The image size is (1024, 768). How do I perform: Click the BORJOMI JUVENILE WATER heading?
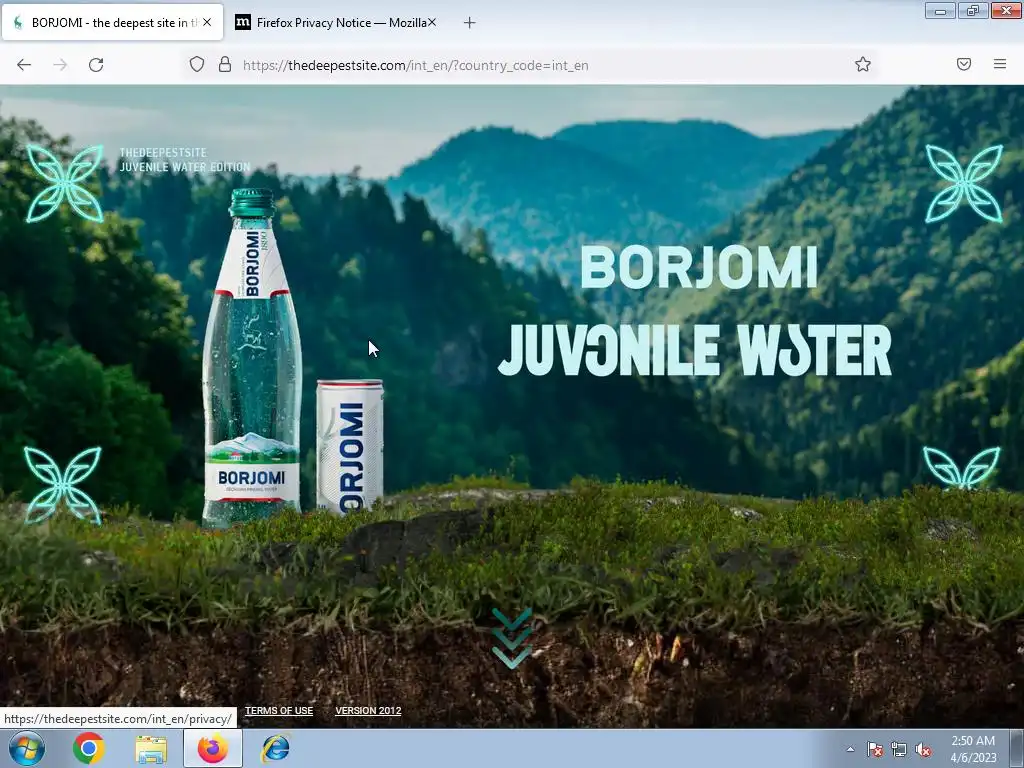tap(695, 311)
